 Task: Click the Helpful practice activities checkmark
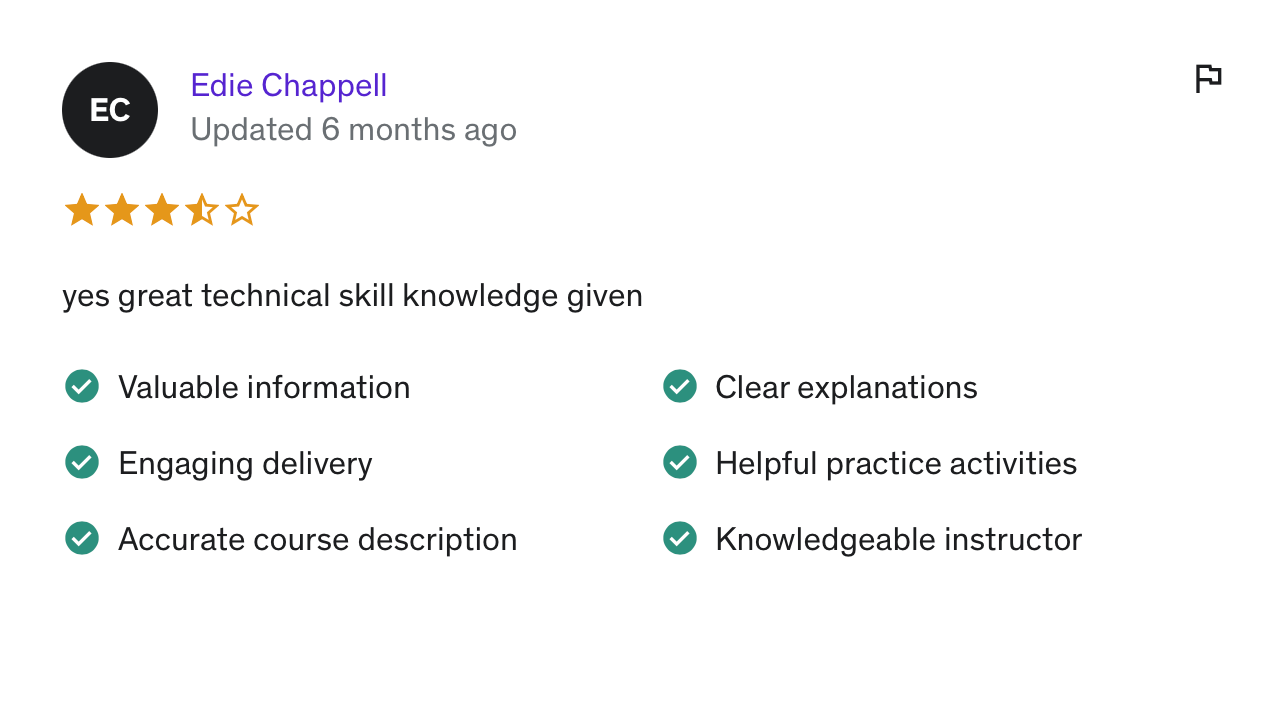click(680, 462)
